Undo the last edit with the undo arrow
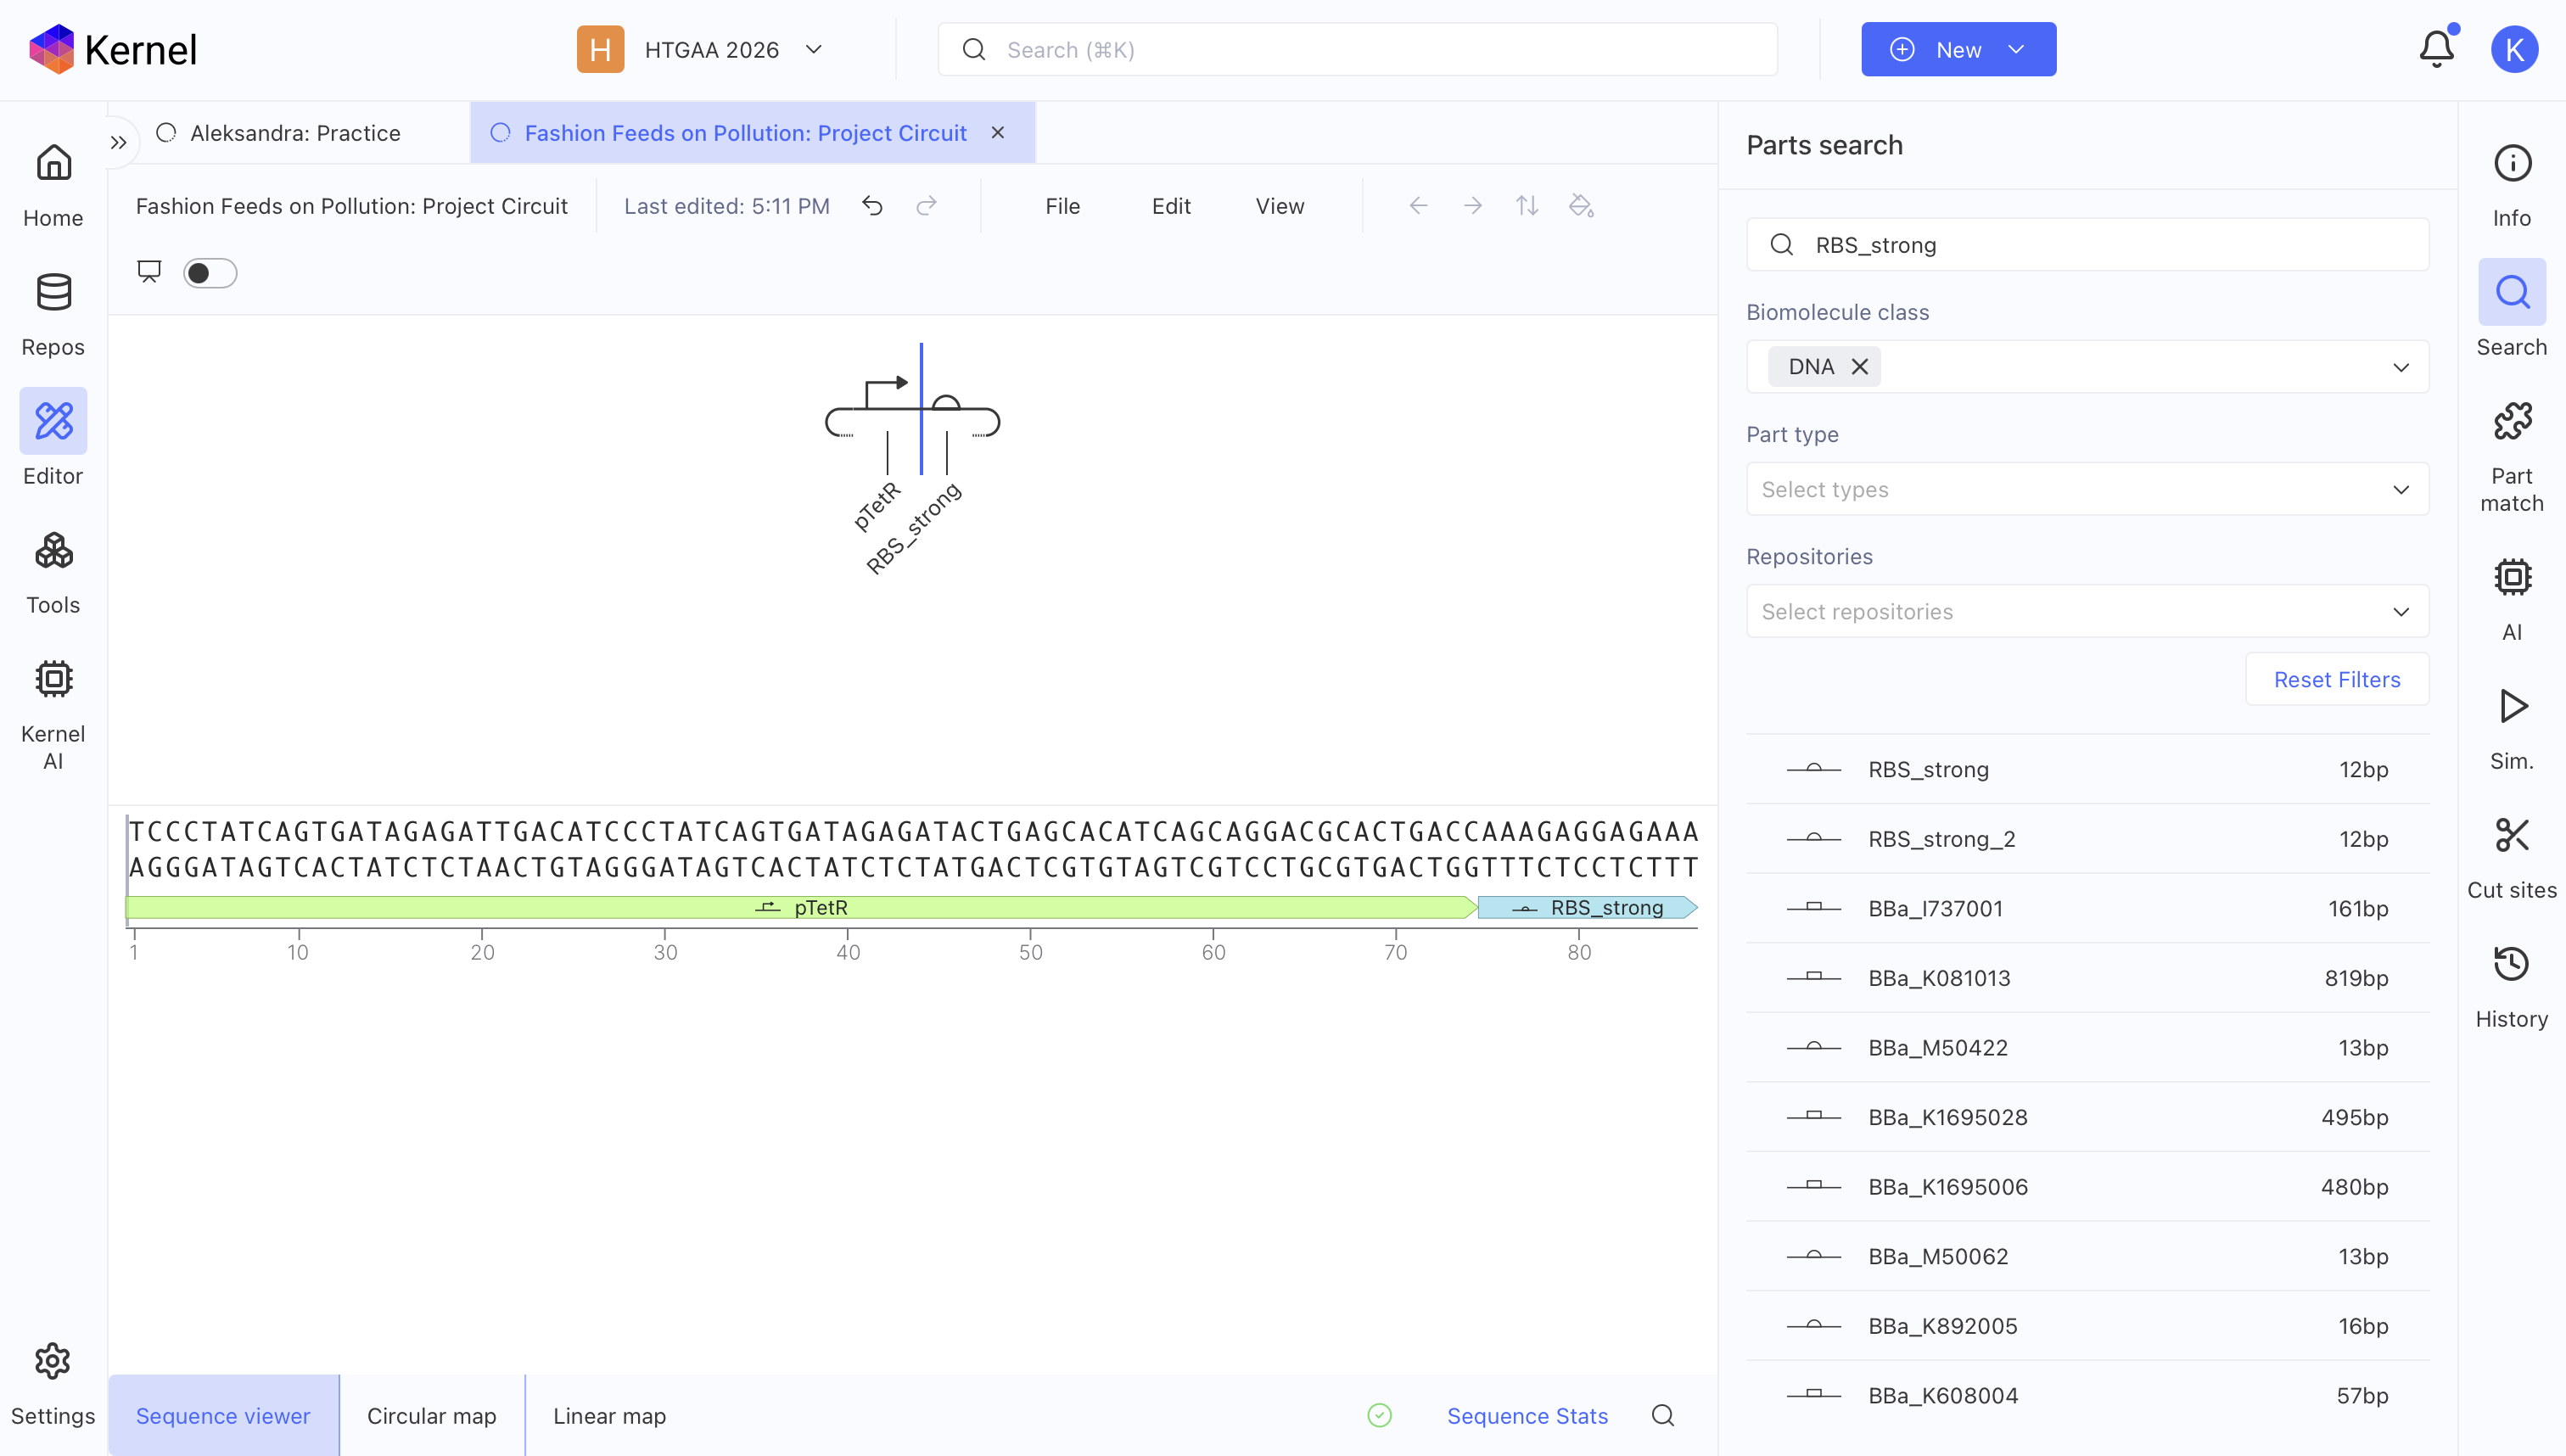The width and height of the screenshot is (2566, 1456). coord(872,206)
